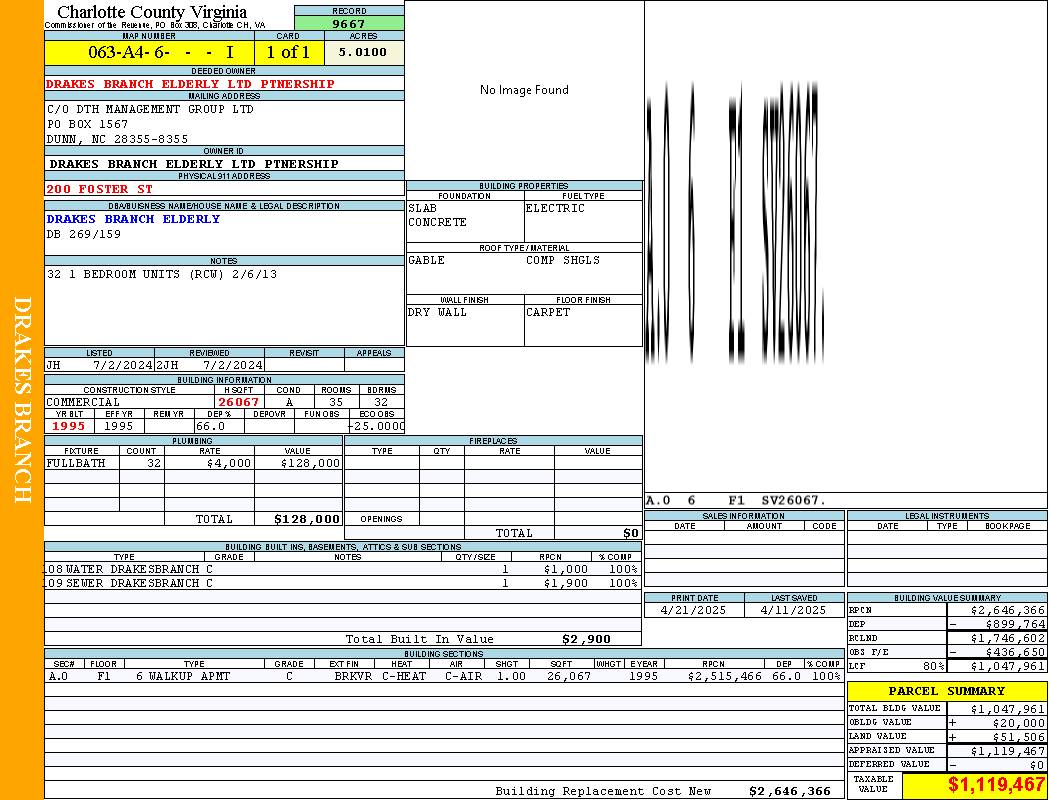Click the APPRAISED VALUE $1,119,467
This screenshot has width=1050, height=800.
(1008, 751)
